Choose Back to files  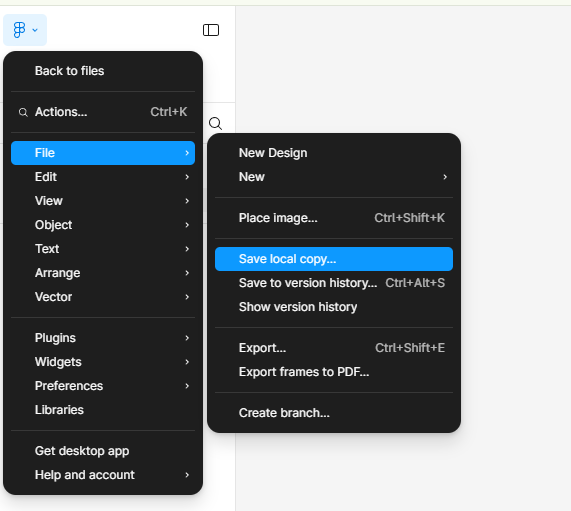[x=103, y=71]
